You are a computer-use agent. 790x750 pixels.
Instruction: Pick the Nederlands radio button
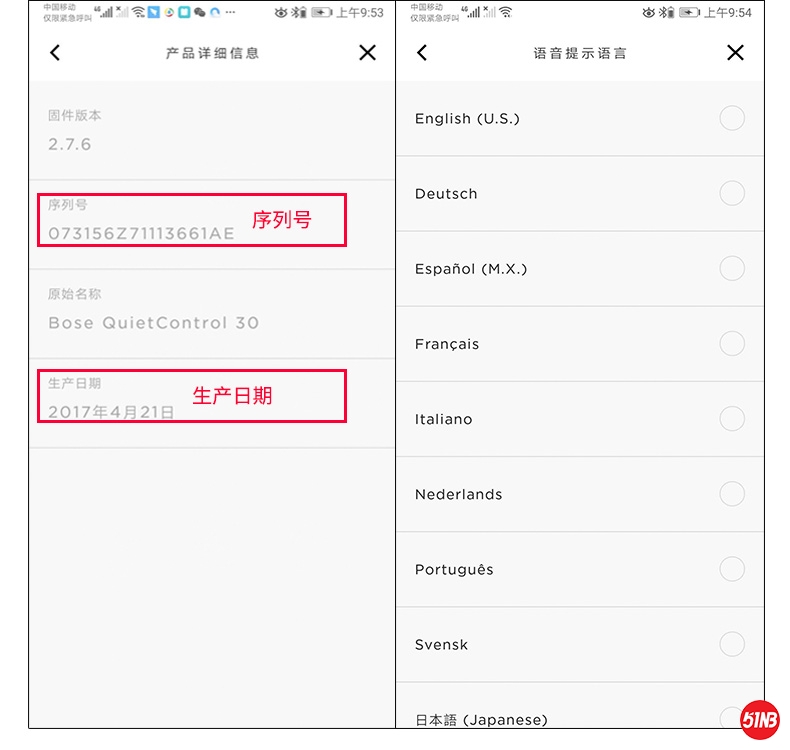point(732,494)
